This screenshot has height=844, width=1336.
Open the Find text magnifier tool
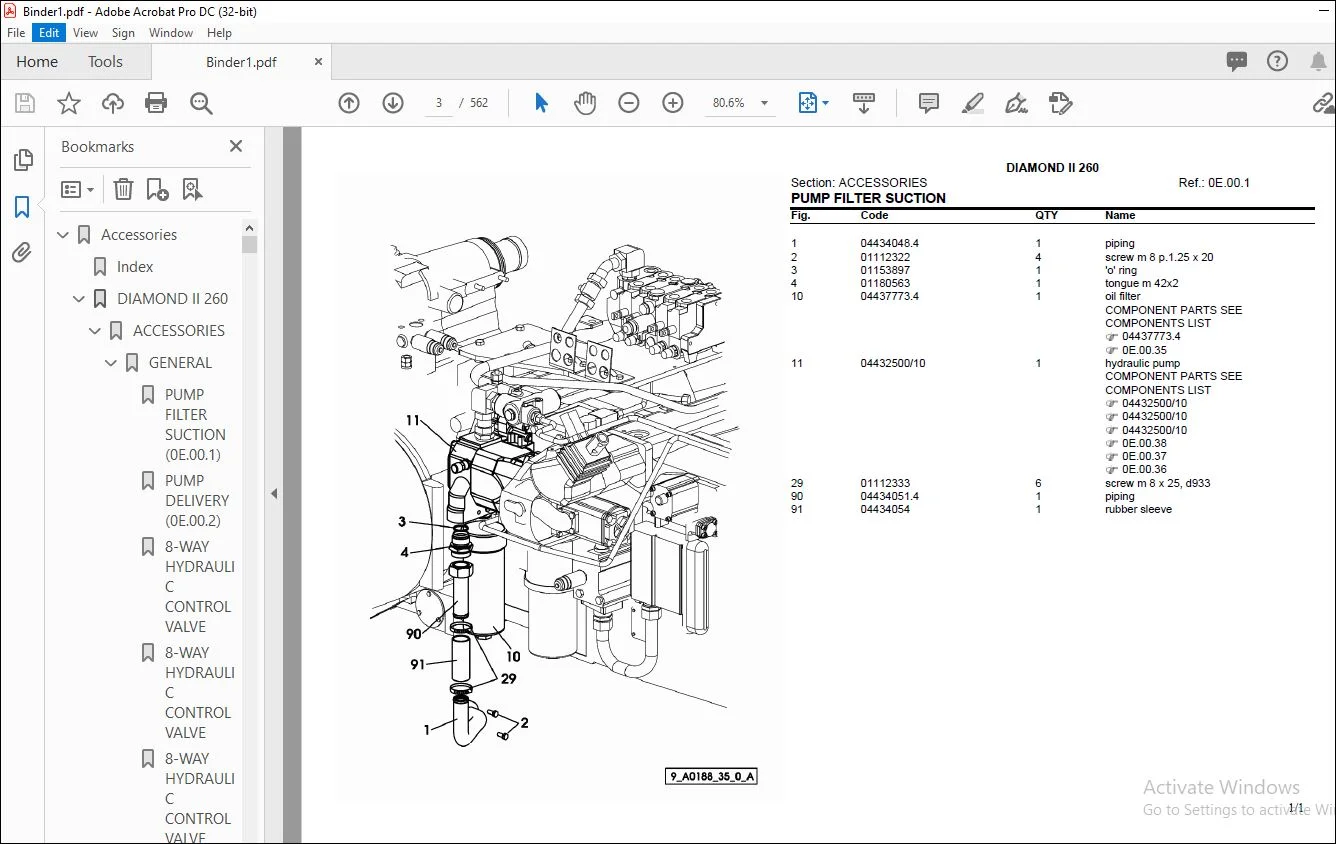[201, 103]
